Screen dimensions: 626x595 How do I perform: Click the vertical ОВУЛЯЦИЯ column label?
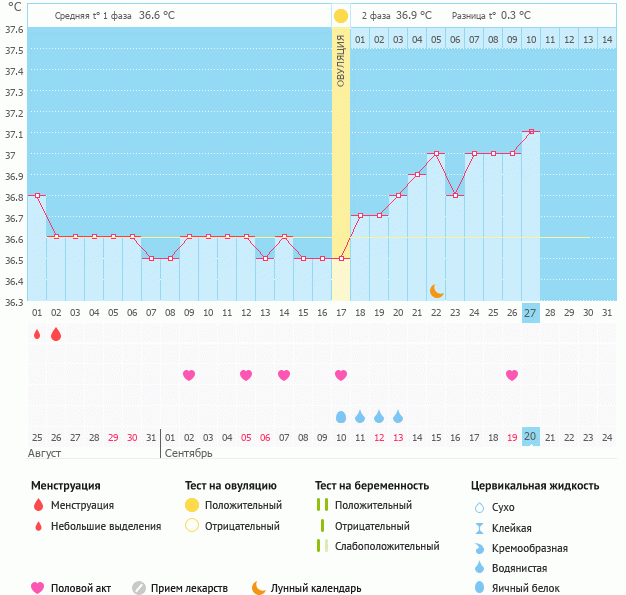[341, 62]
